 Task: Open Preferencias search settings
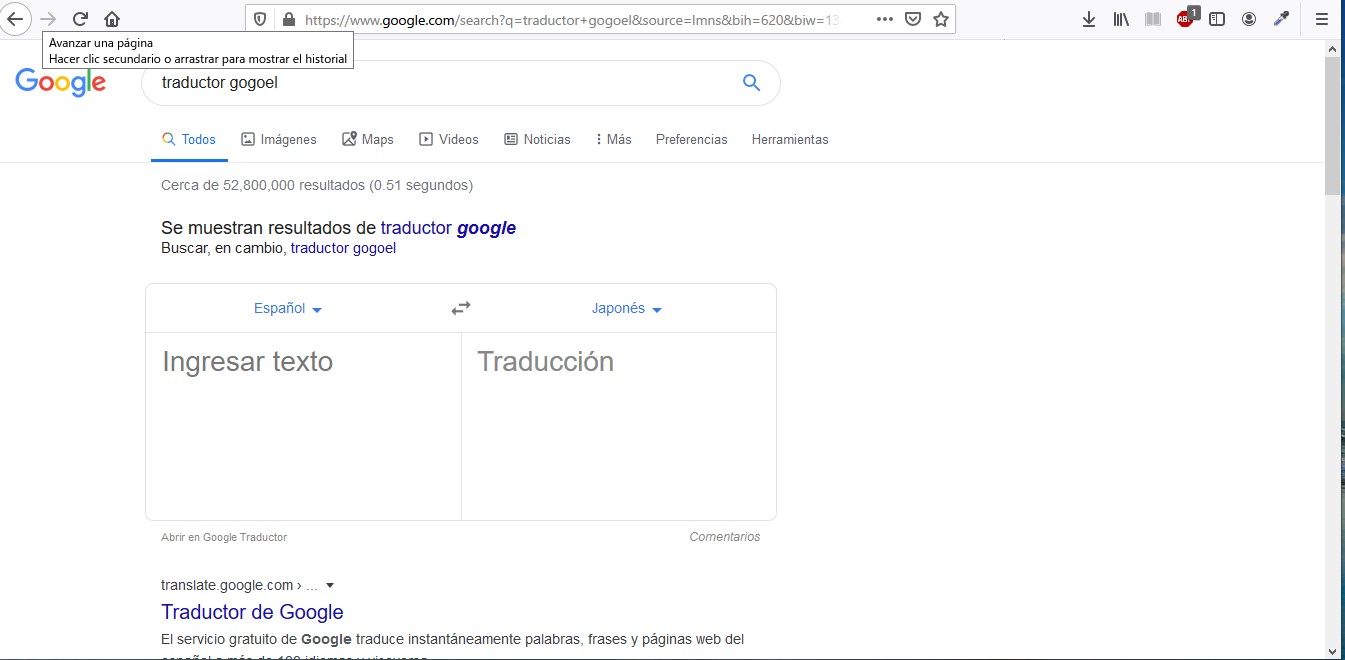pos(692,140)
